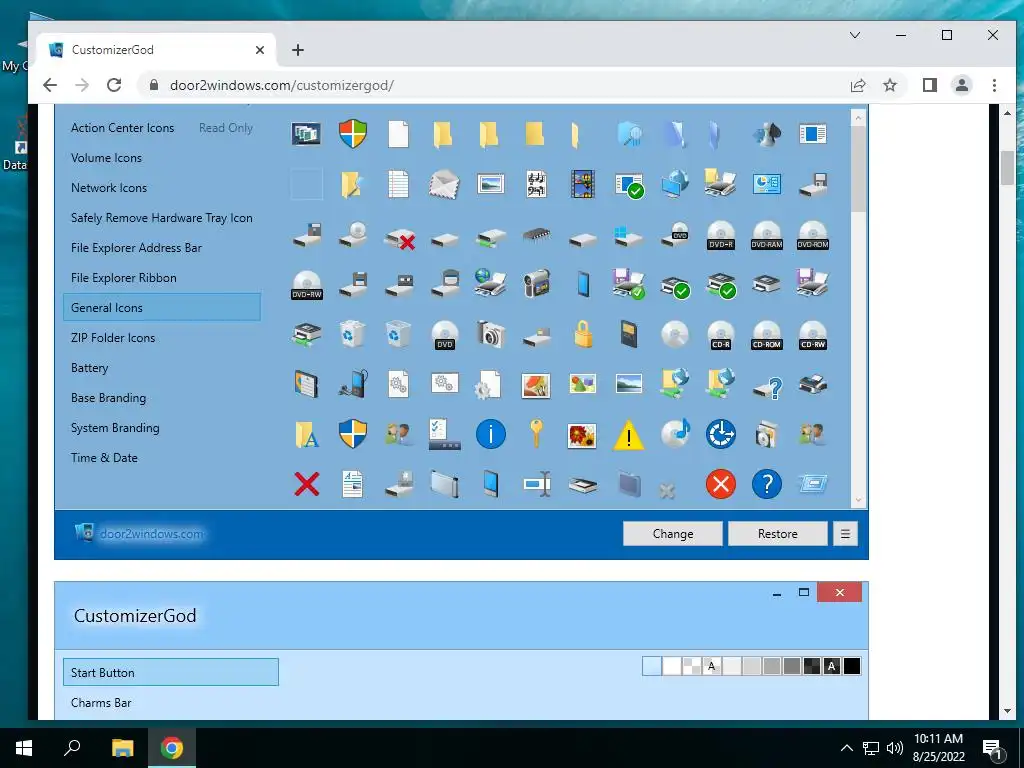Select the gold key icon

(536, 434)
